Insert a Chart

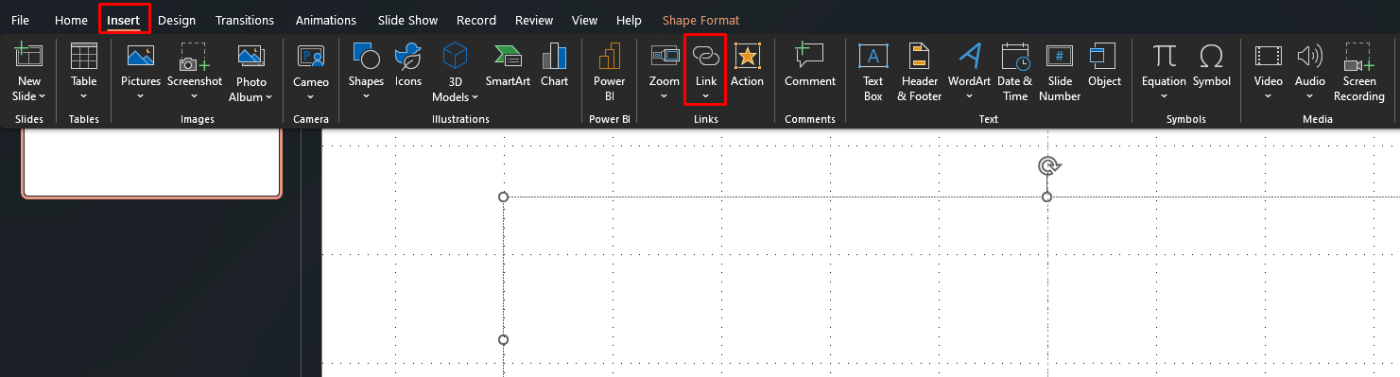[554, 65]
